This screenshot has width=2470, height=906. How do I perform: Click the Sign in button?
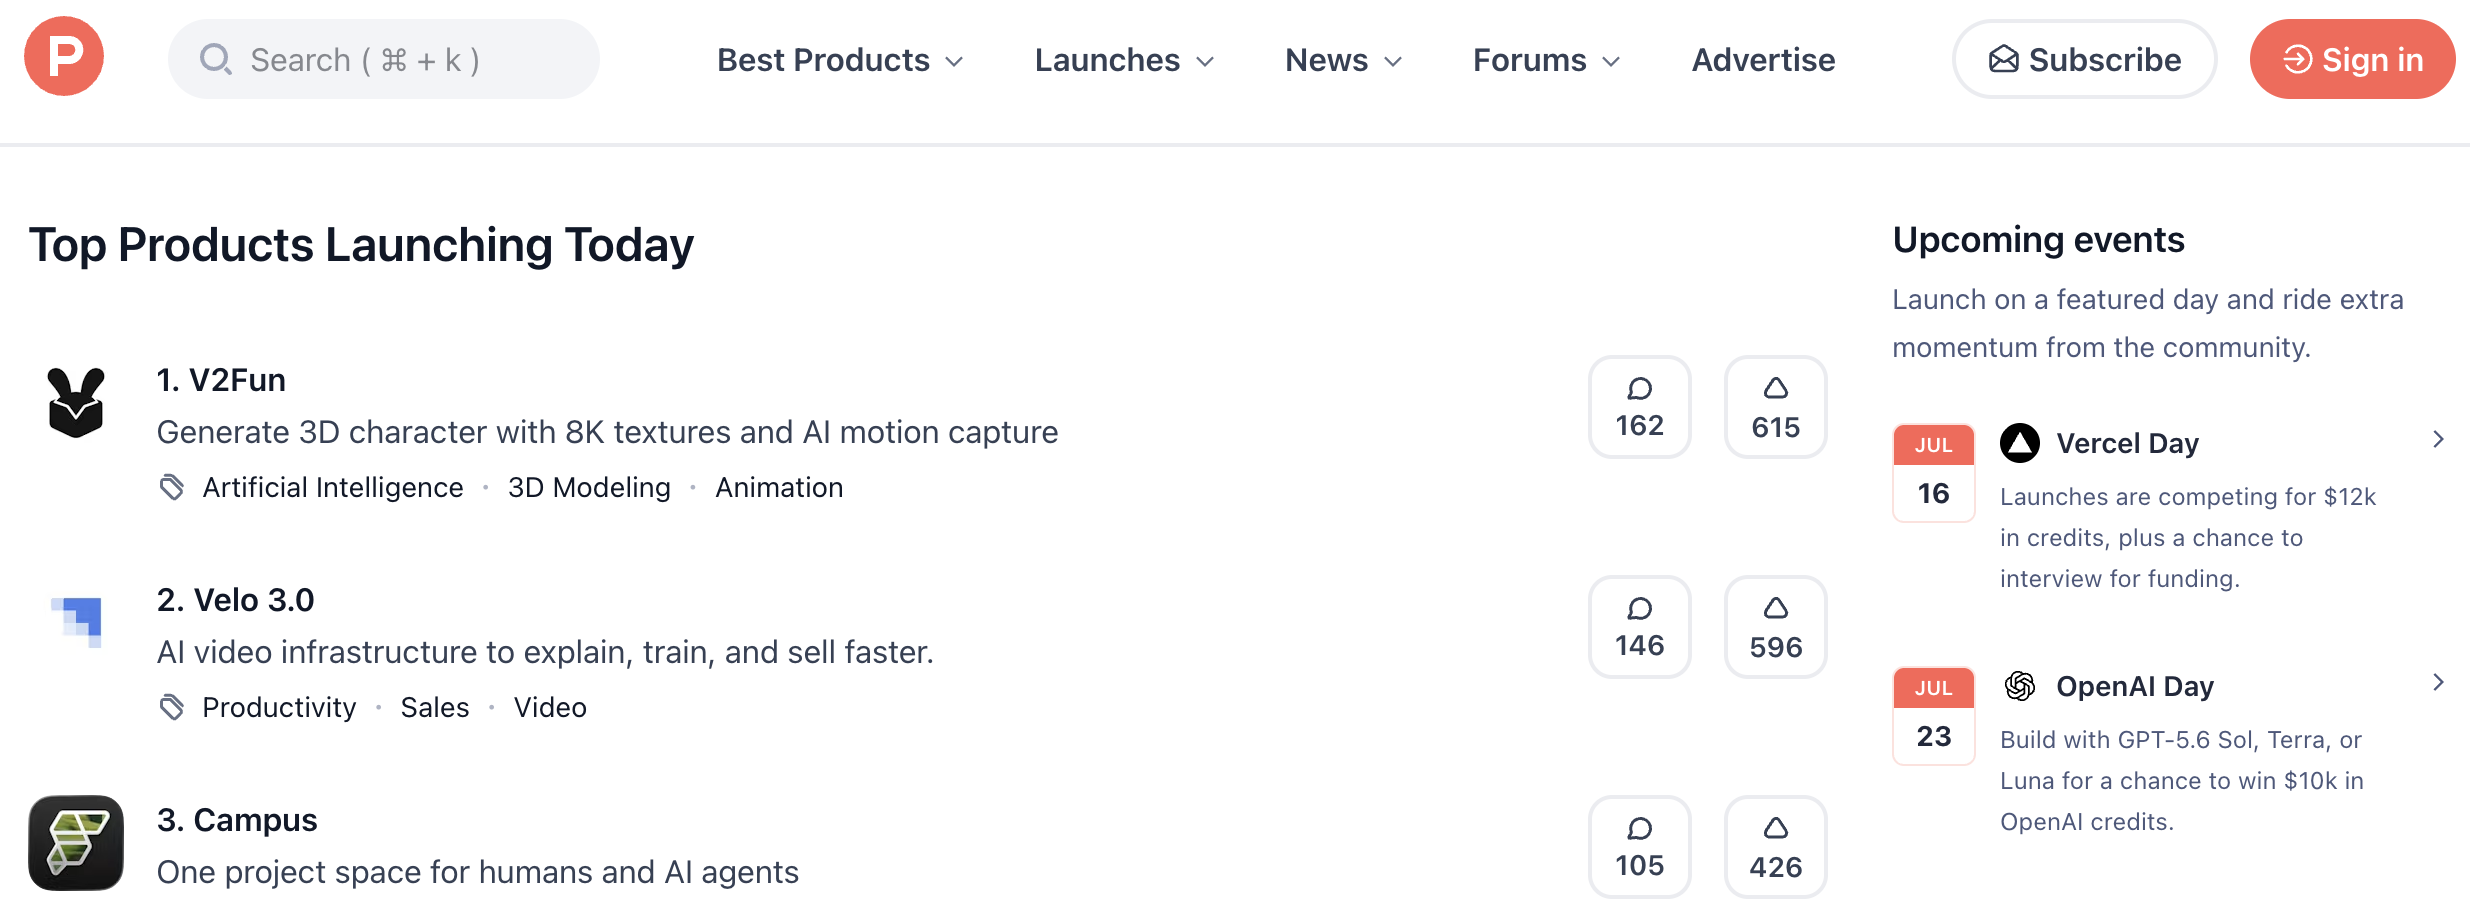pyautogui.click(x=2352, y=59)
